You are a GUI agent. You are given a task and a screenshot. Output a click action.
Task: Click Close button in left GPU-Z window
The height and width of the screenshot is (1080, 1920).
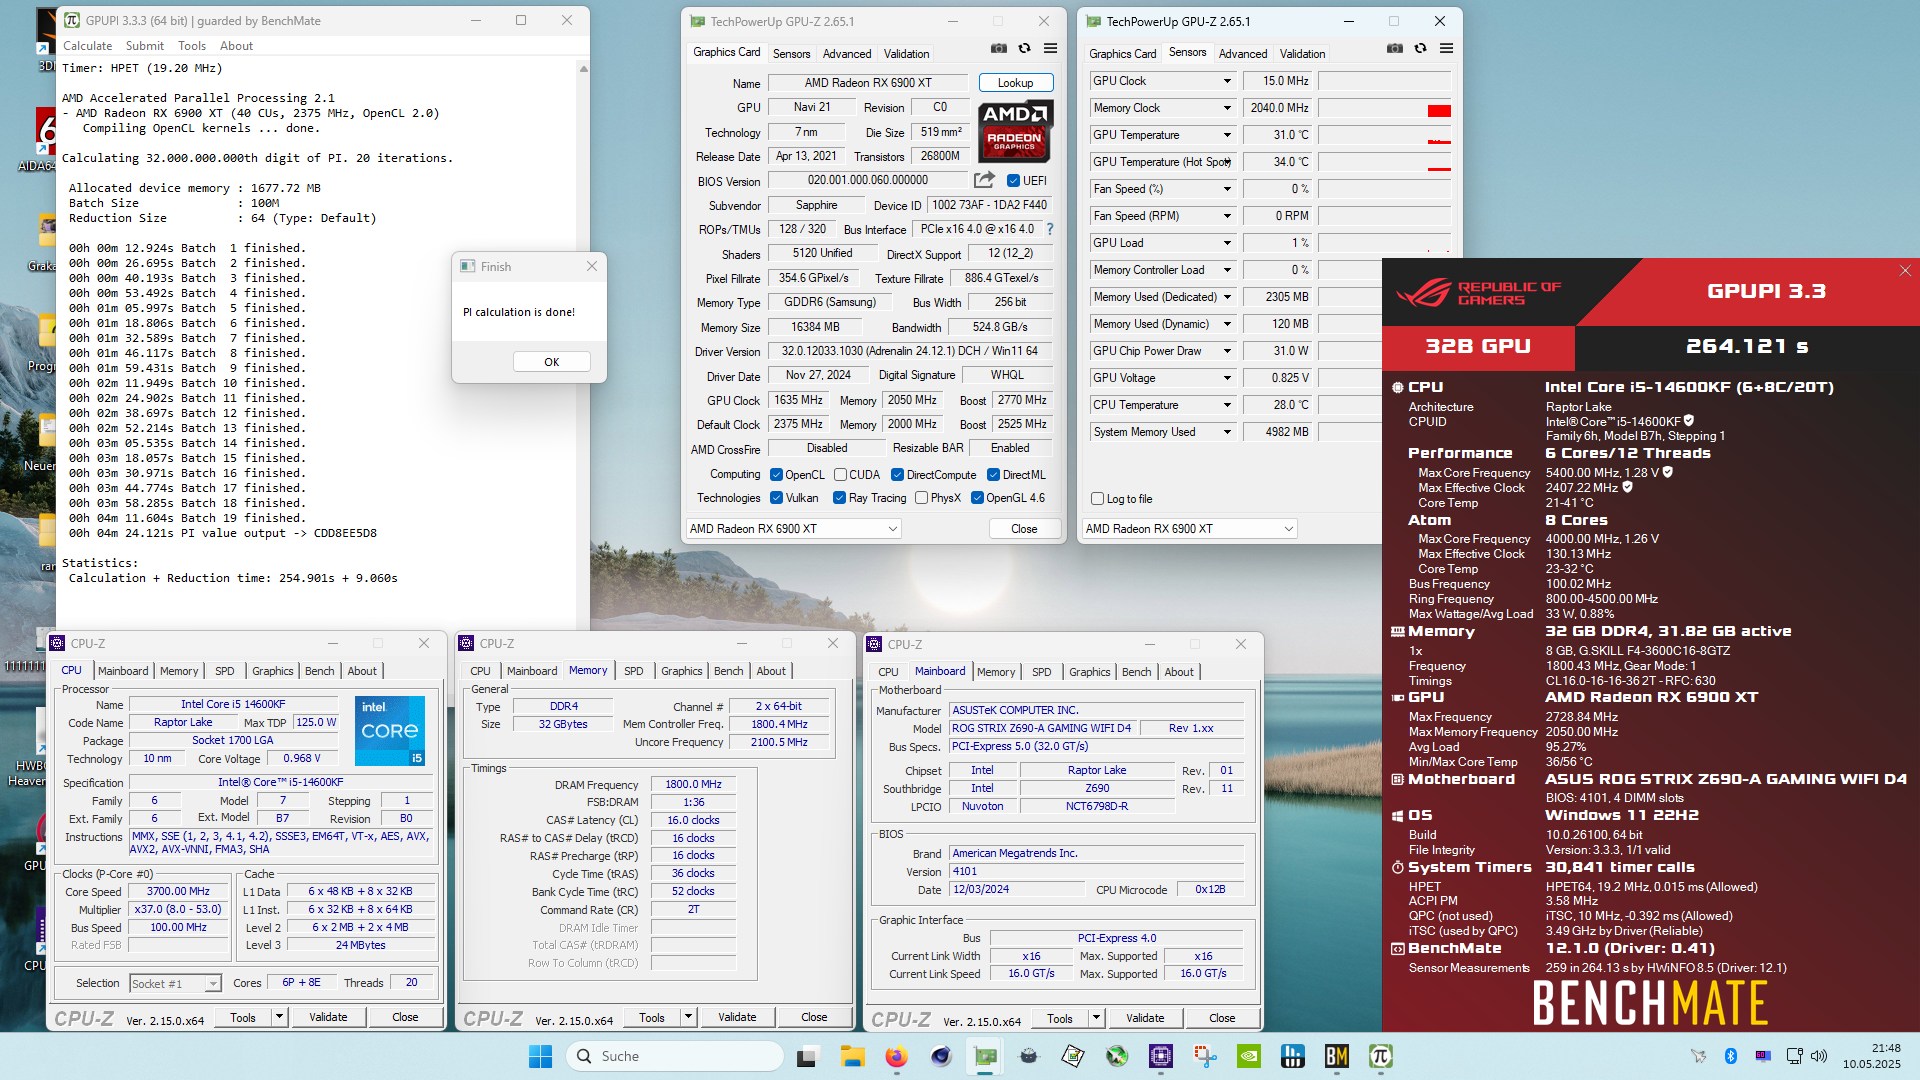pyautogui.click(x=1024, y=529)
